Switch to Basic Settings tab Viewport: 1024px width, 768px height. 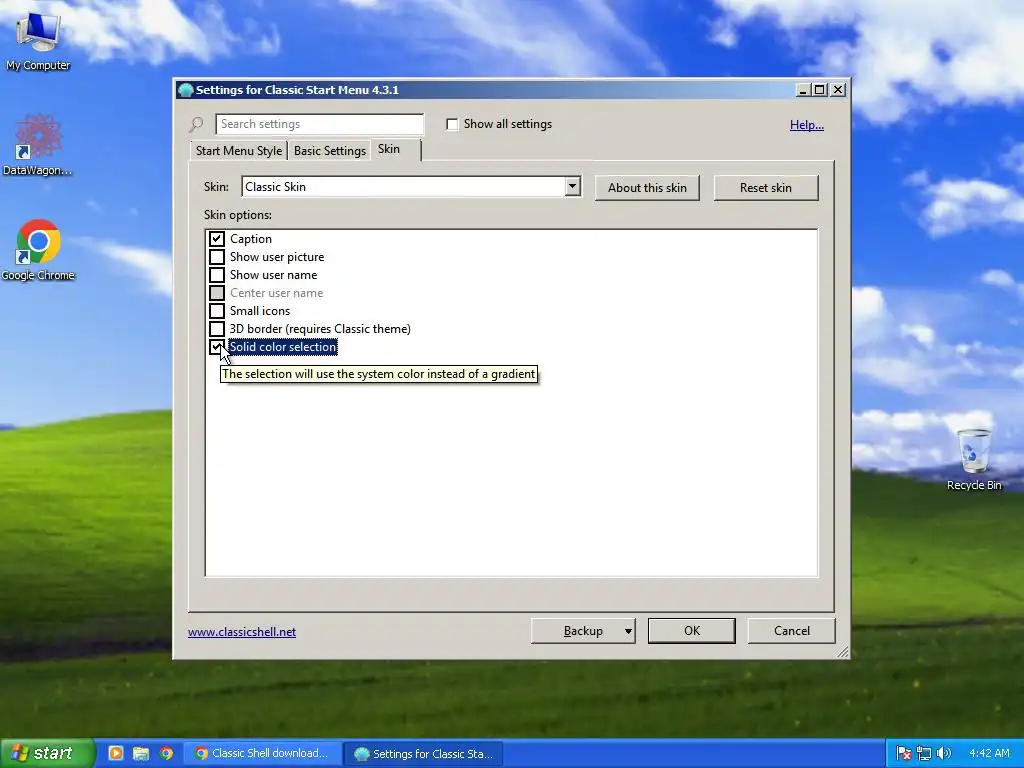pos(330,151)
